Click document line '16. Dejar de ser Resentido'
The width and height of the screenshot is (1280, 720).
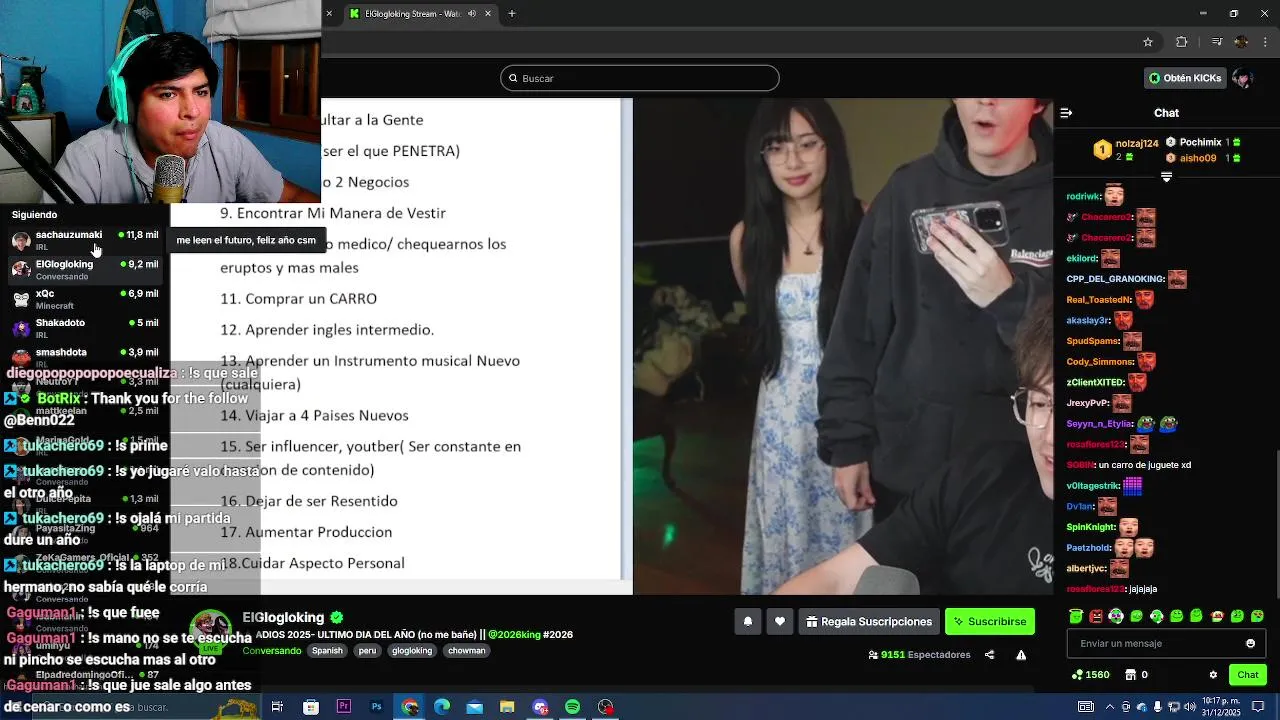309,501
